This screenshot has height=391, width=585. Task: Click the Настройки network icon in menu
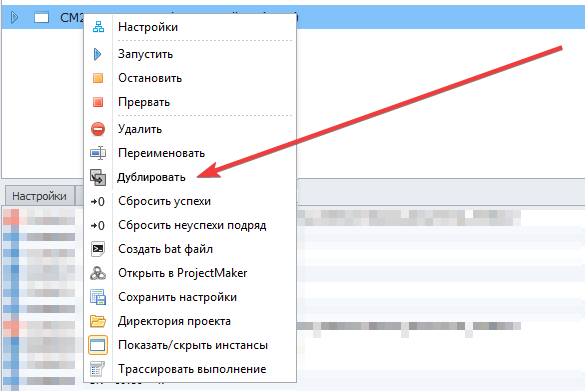click(x=98, y=27)
